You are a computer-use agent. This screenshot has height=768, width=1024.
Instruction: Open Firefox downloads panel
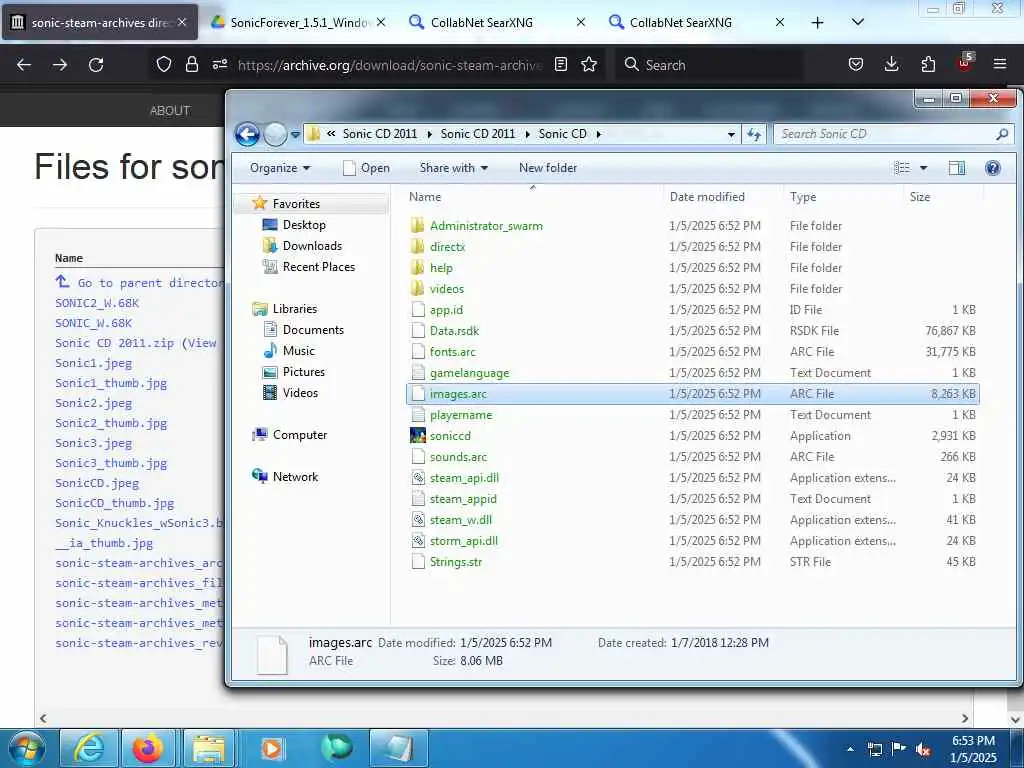click(x=891, y=64)
